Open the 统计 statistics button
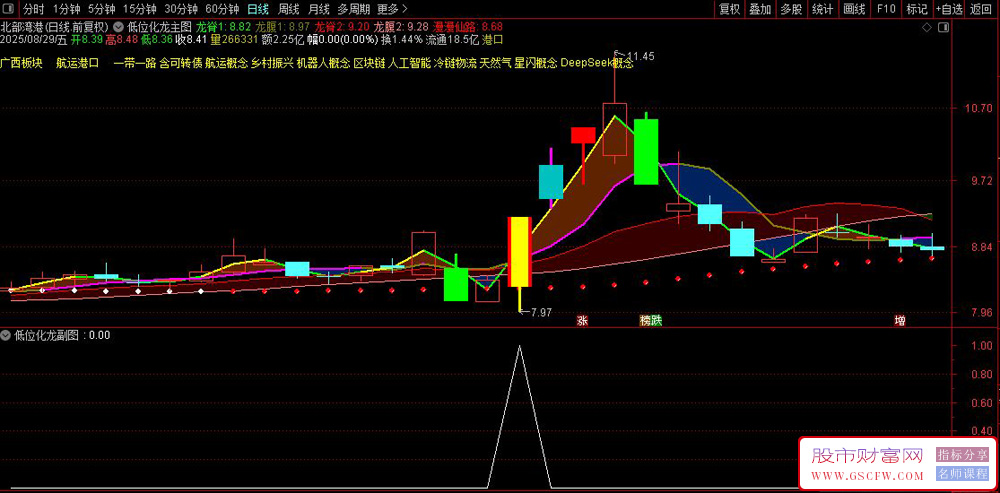 [823, 9]
